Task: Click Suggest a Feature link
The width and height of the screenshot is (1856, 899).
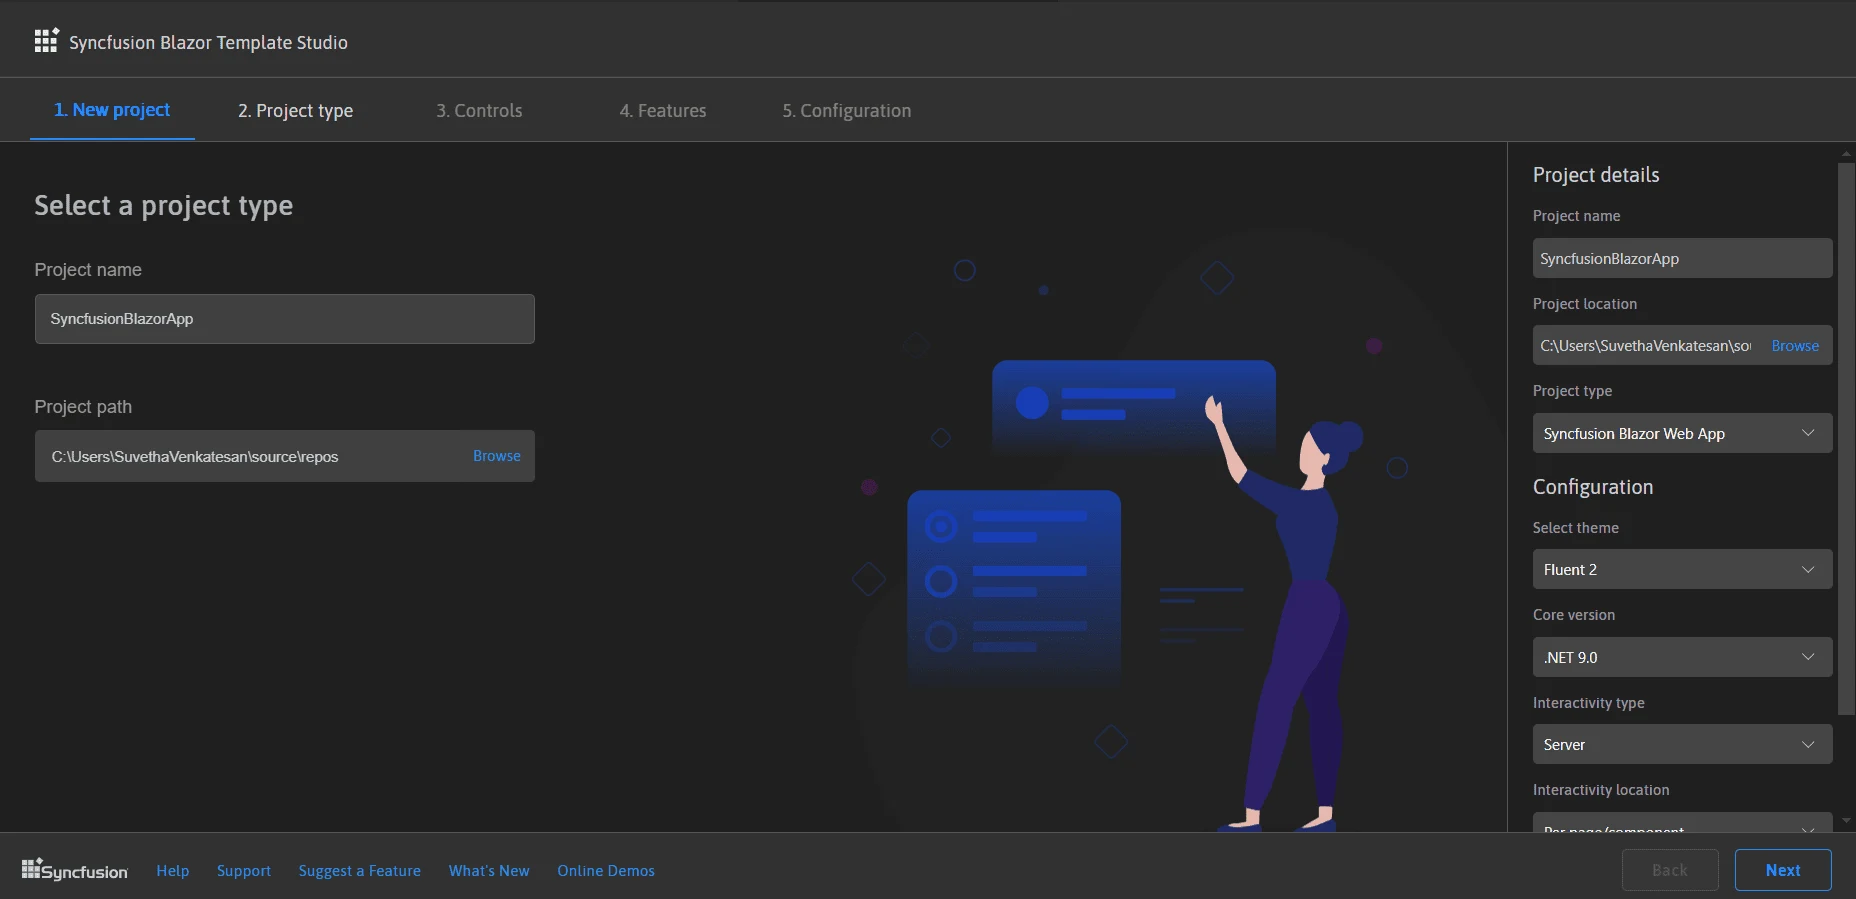Action: pyautogui.click(x=360, y=871)
